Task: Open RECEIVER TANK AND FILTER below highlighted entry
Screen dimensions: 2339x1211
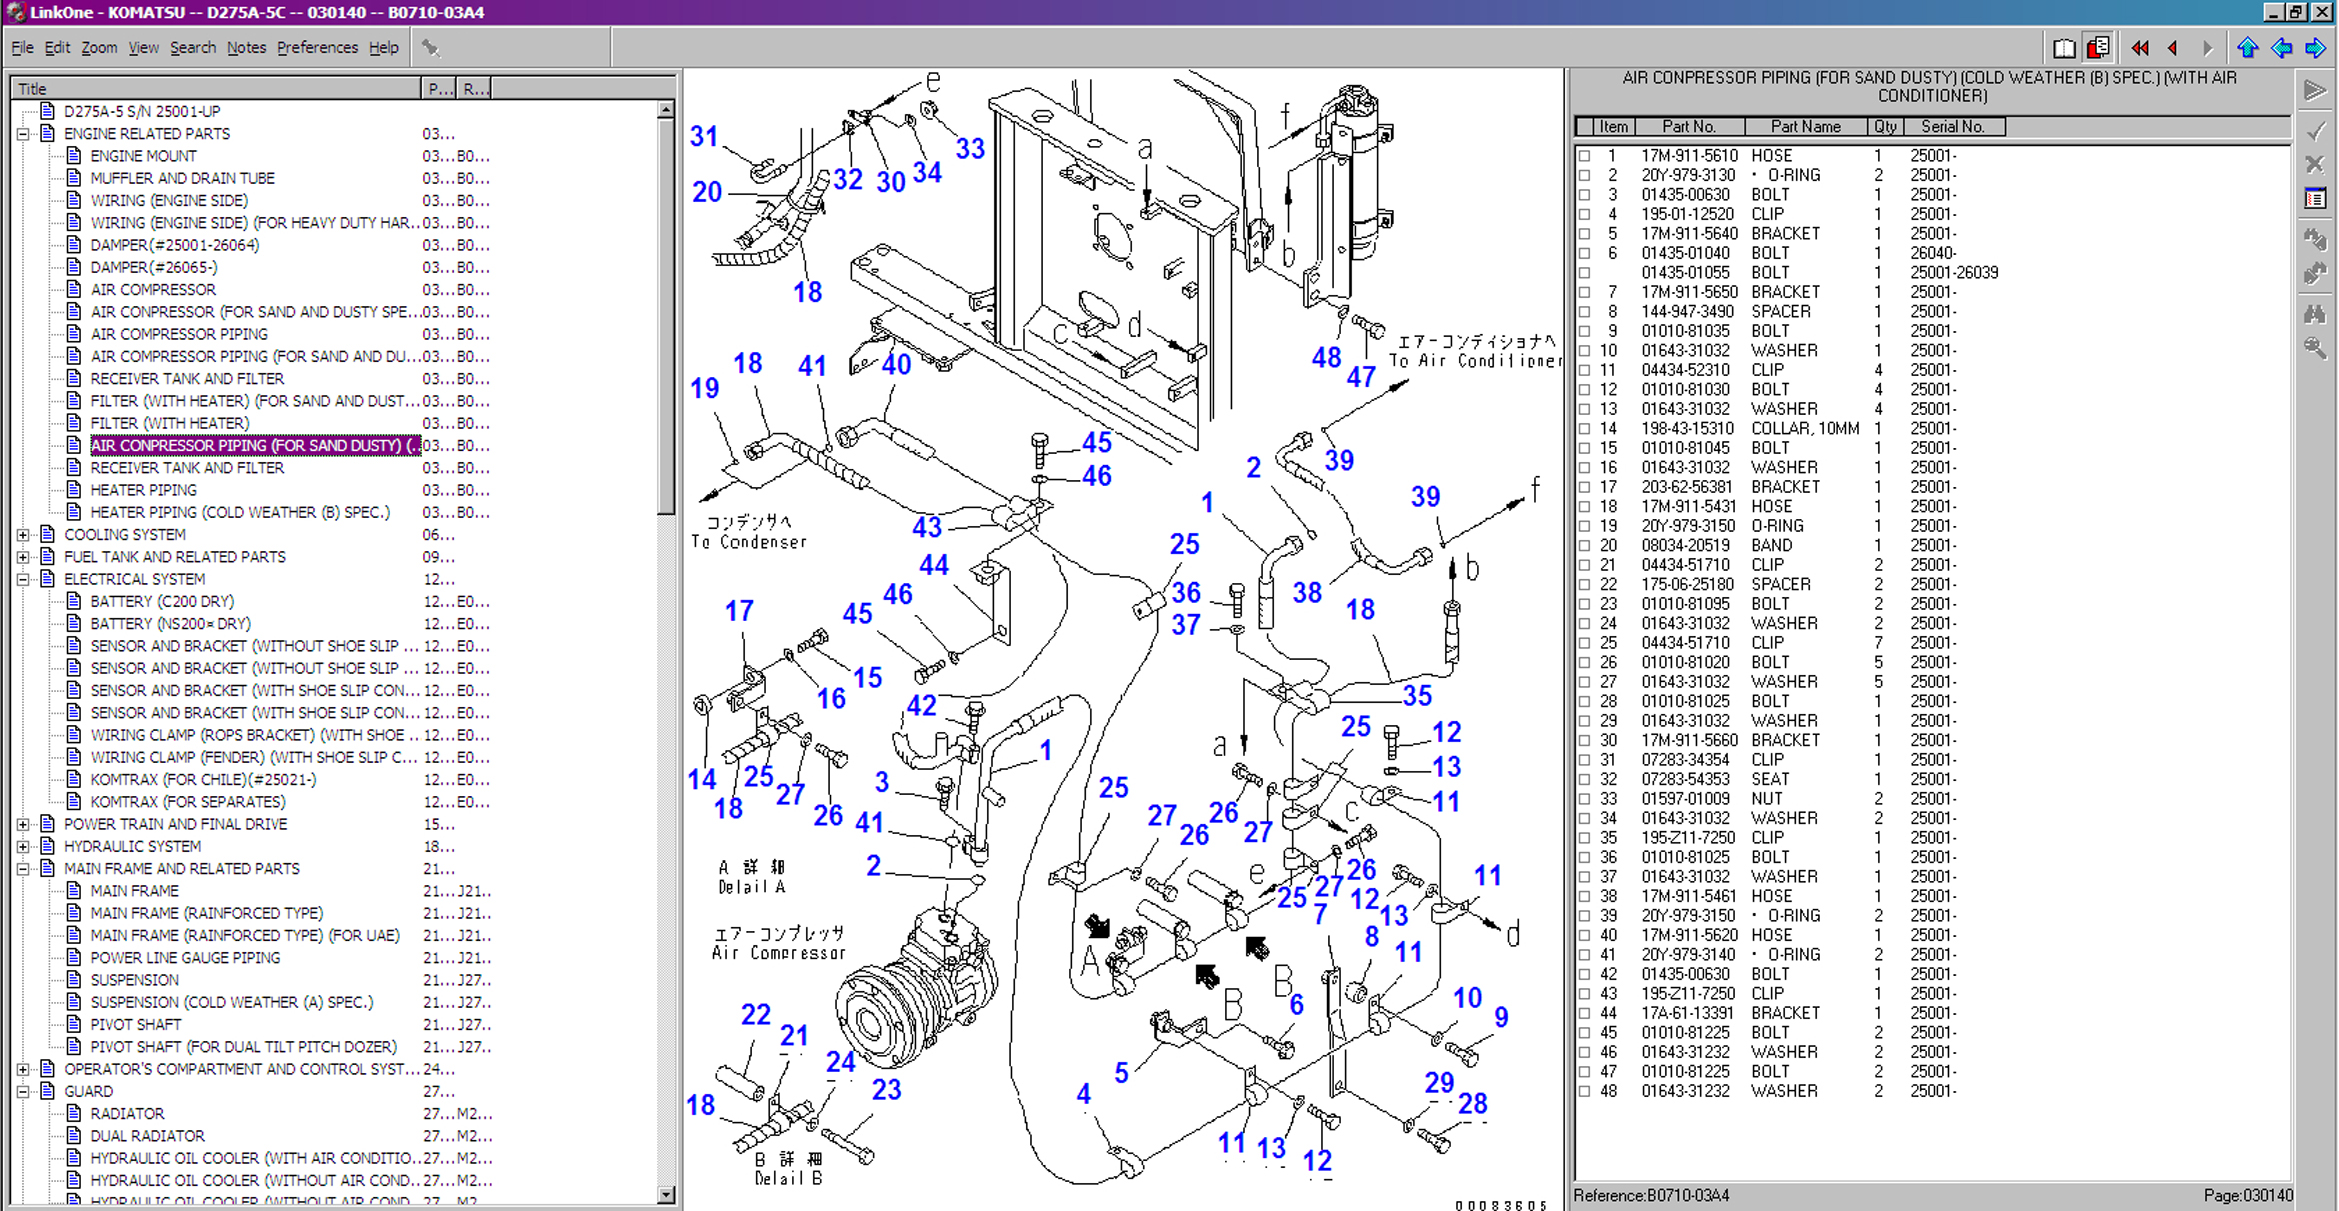Action: tap(187, 468)
